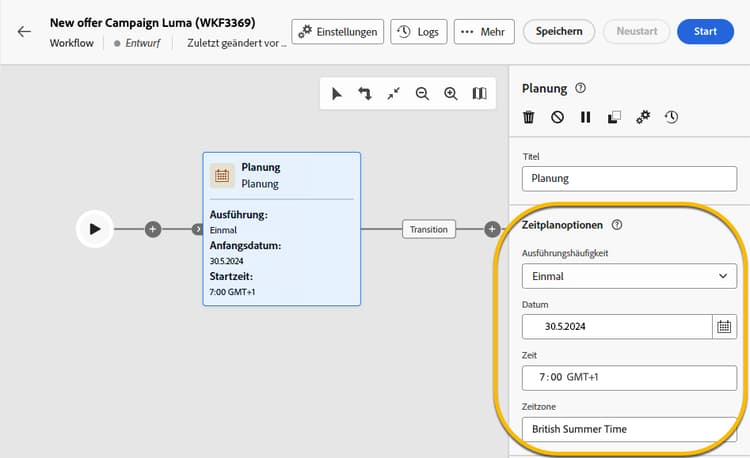
Task: Copy the activity with duplicate icon
Action: pos(614,117)
